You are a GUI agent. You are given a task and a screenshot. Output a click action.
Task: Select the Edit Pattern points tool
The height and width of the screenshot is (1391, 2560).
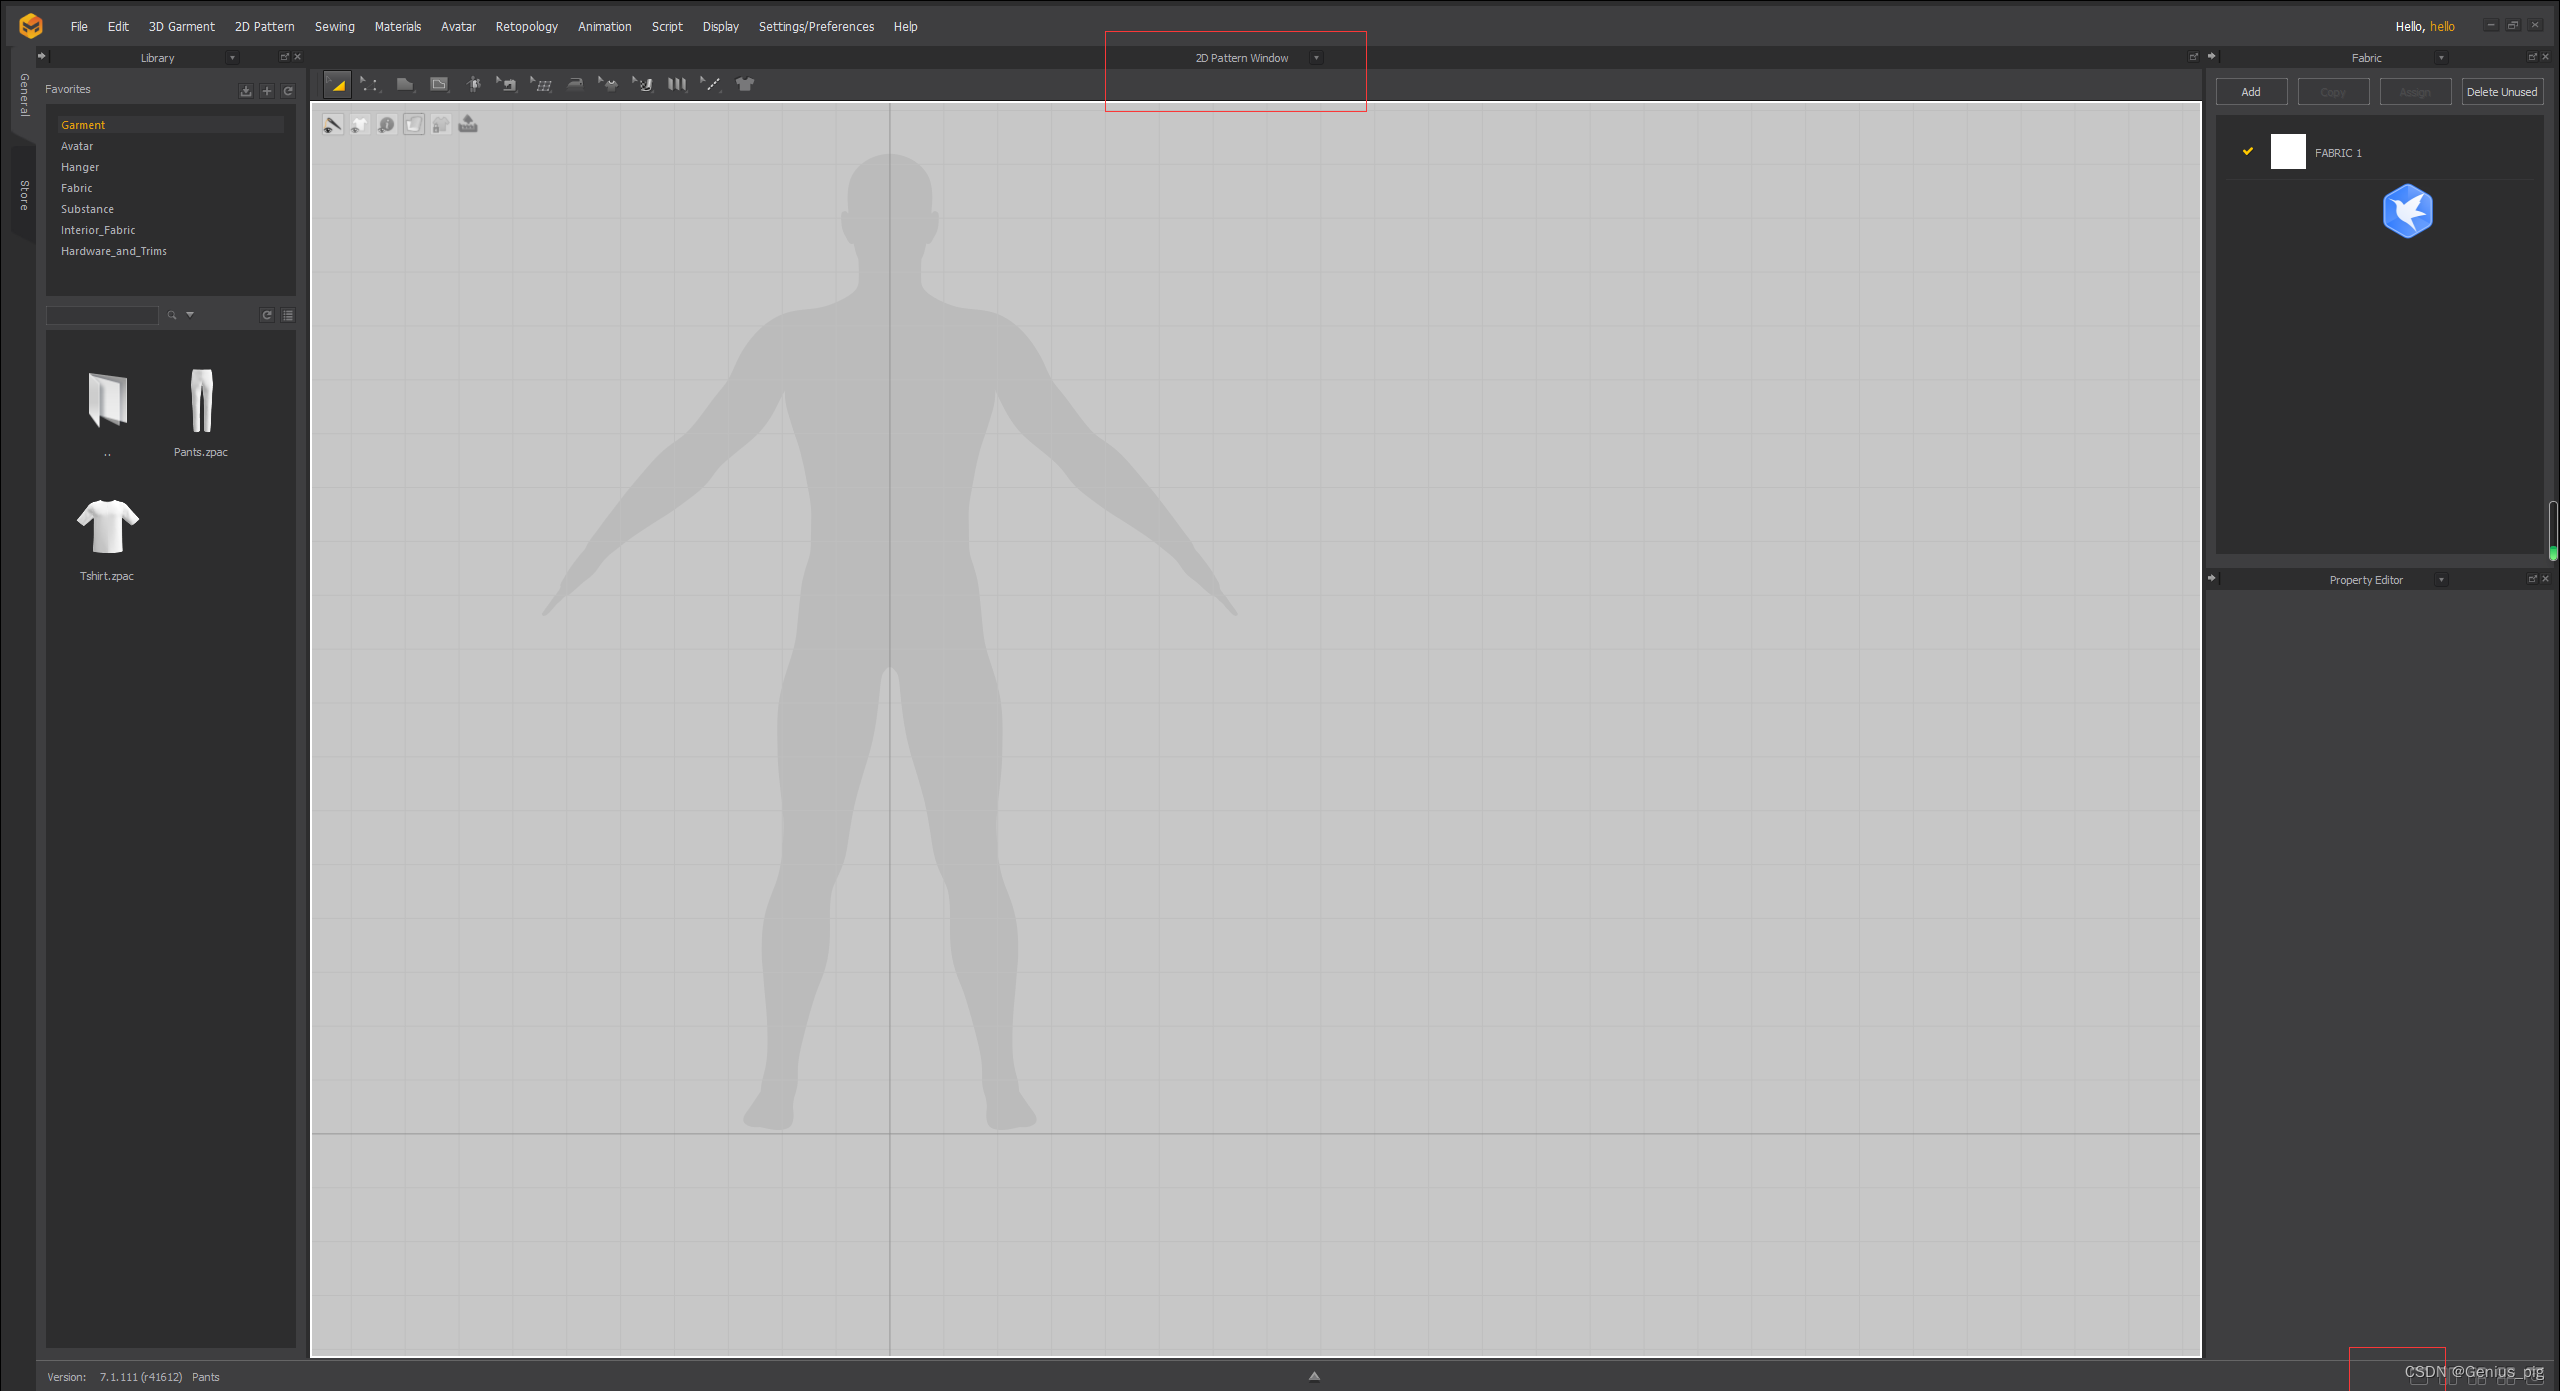pos(370,85)
